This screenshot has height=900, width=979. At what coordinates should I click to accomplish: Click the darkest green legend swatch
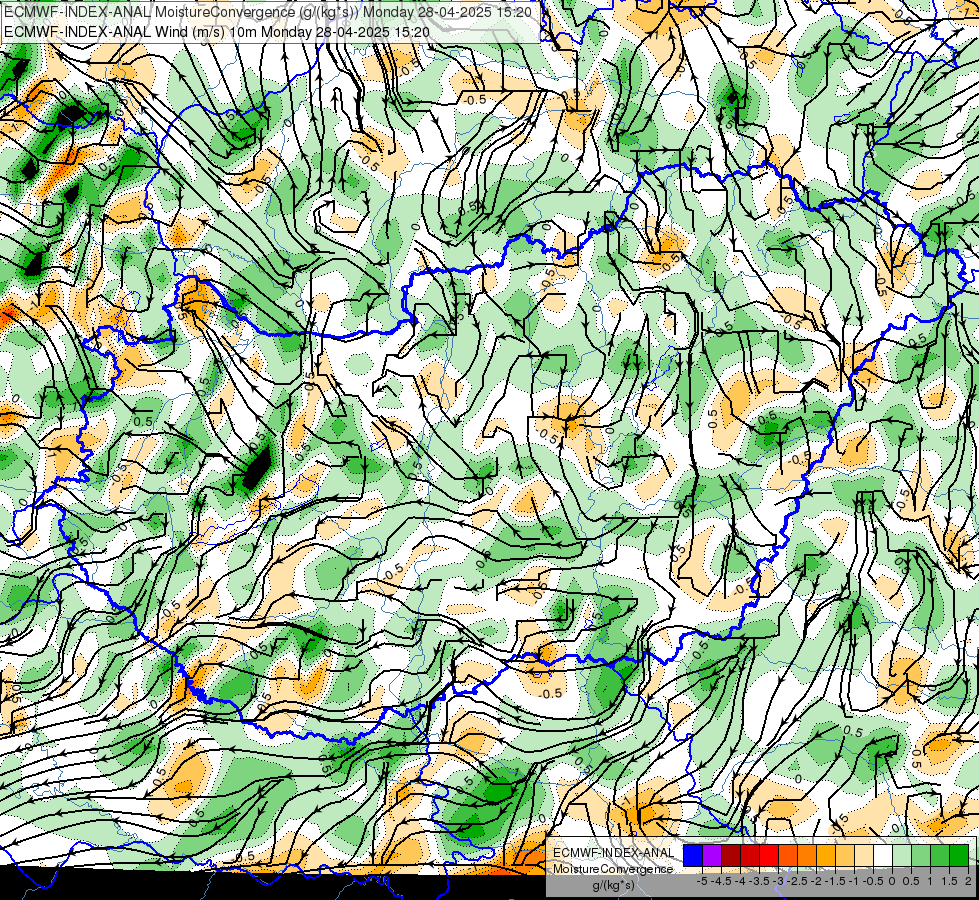[x=959, y=856]
